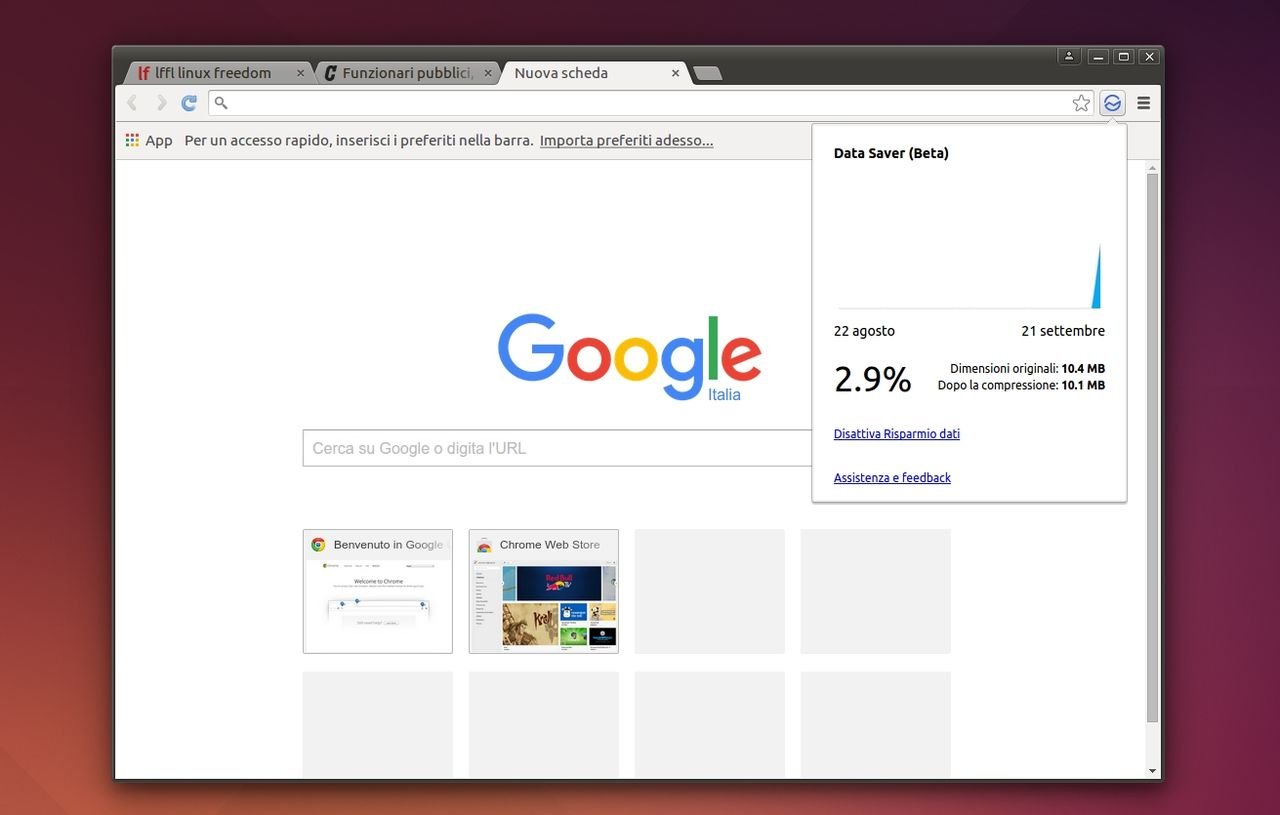Click the reload page icon
1280x815 pixels.
[189, 103]
